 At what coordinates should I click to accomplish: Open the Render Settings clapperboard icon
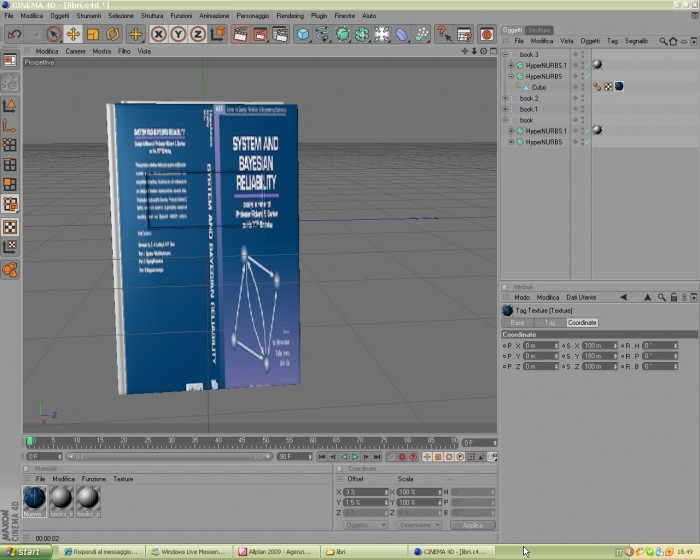pos(280,34)
